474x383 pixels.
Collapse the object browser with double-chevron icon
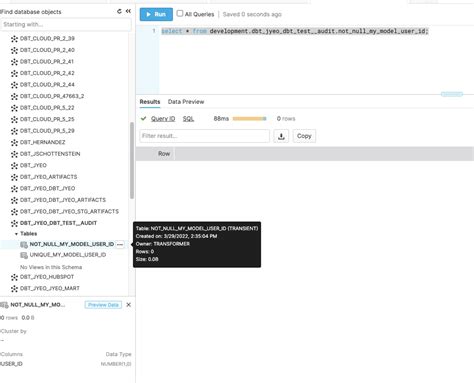coord(128,11)
